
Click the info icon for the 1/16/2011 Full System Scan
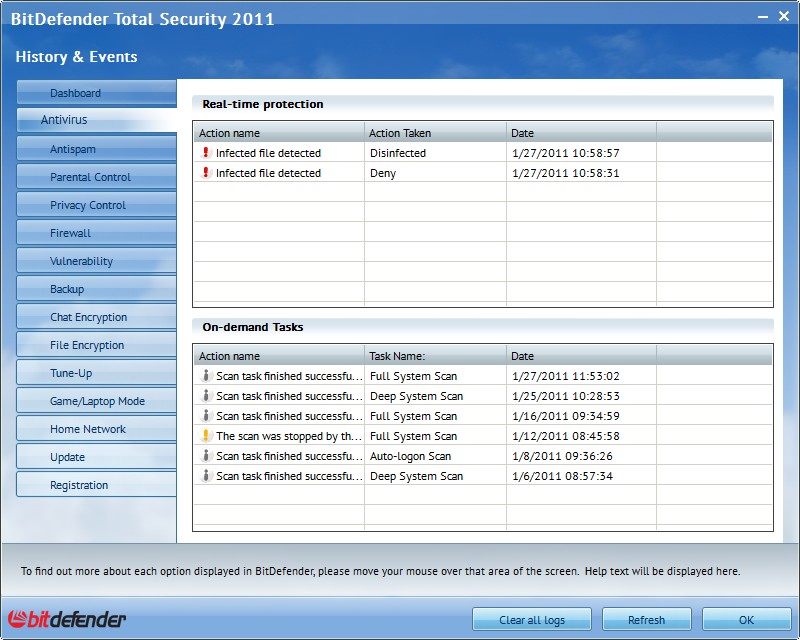pos(206,415)
